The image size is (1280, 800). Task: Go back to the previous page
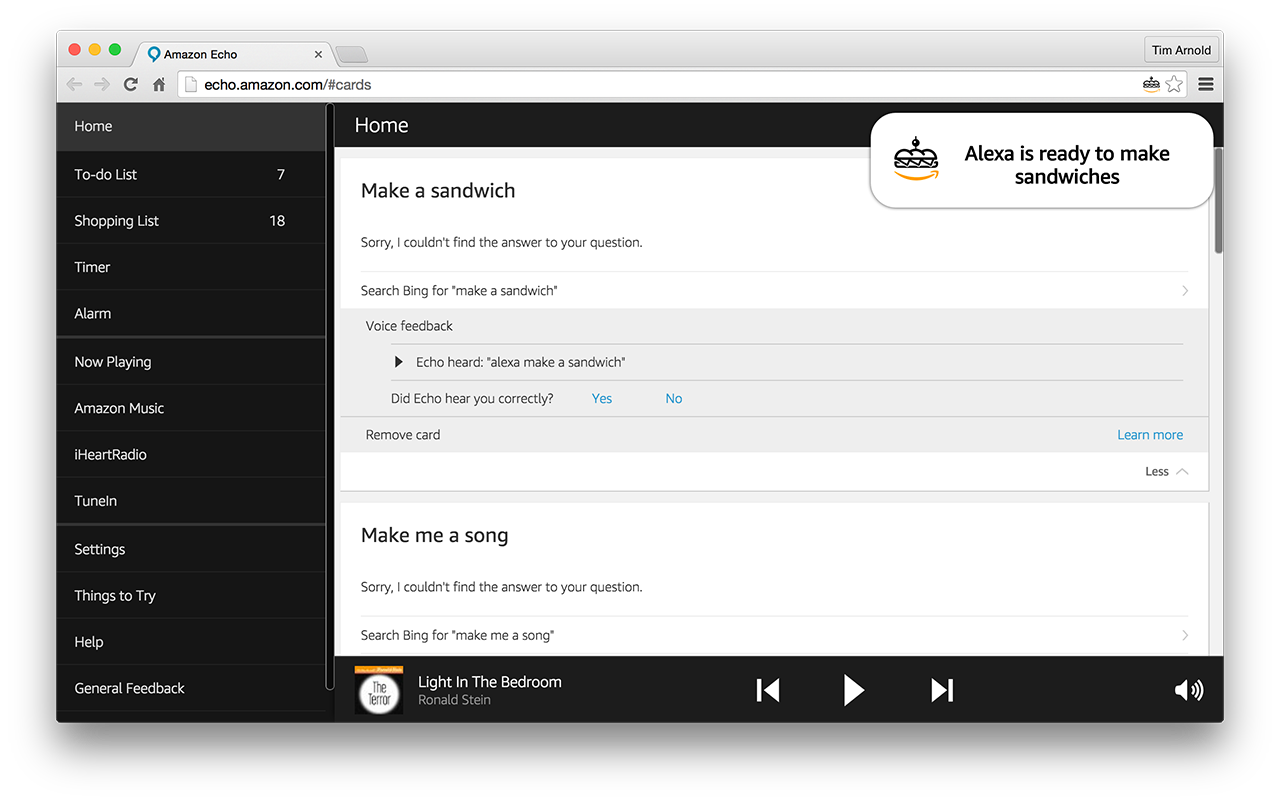74,85
